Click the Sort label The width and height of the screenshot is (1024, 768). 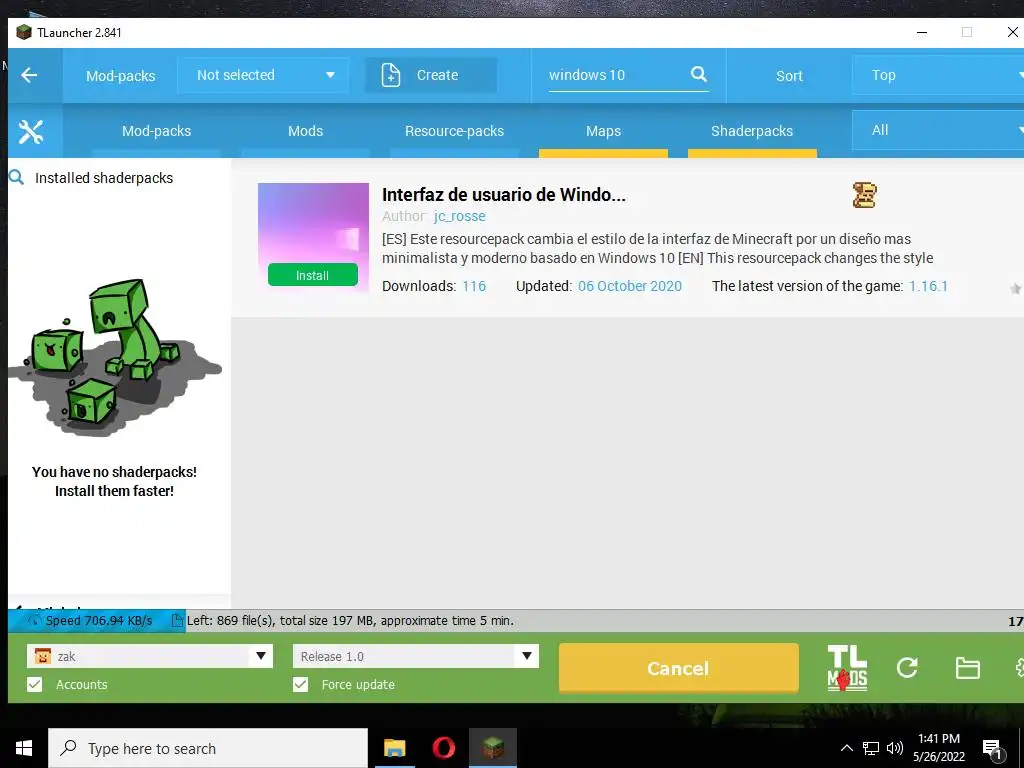[789, 76]
